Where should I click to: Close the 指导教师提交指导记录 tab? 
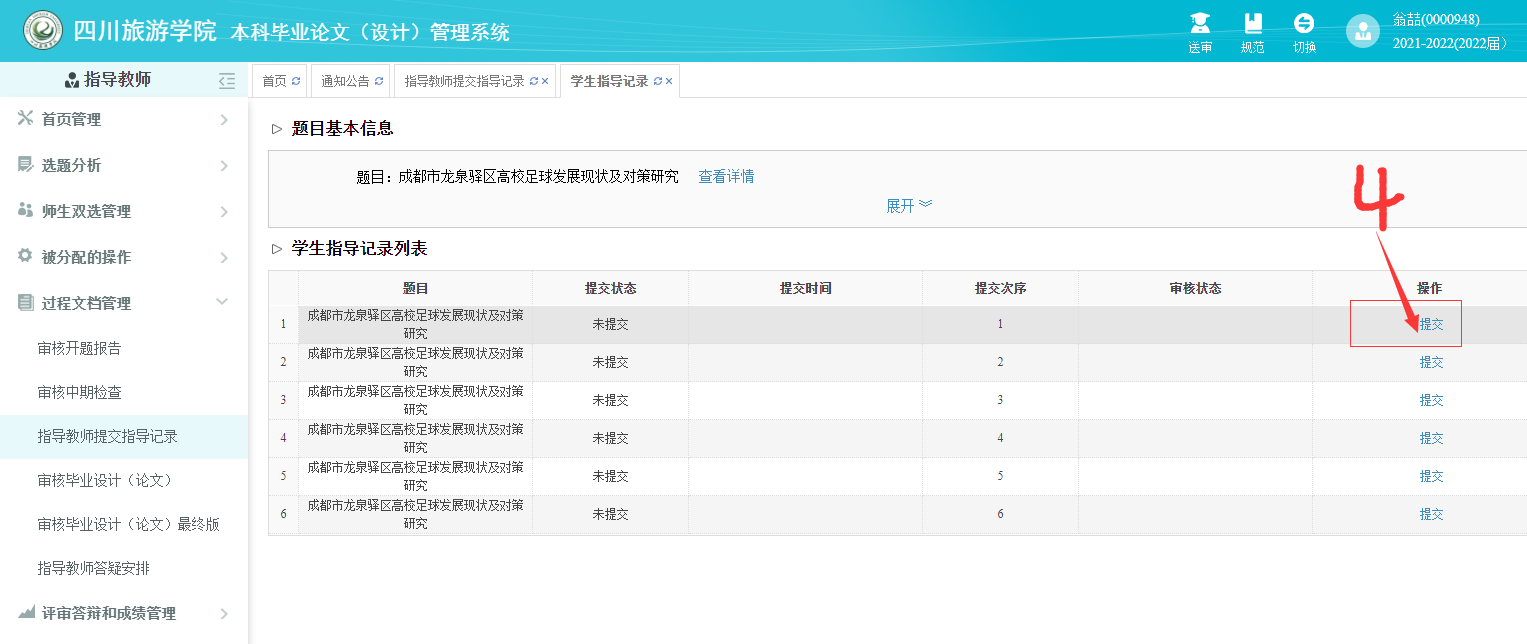point(545,82)
